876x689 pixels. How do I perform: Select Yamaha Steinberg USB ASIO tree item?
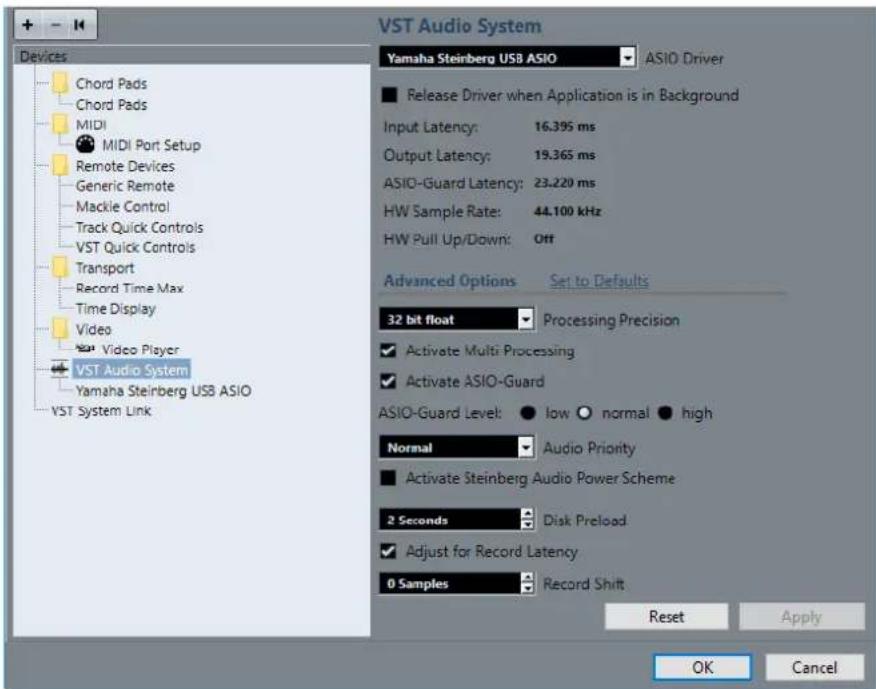[163, 391]
